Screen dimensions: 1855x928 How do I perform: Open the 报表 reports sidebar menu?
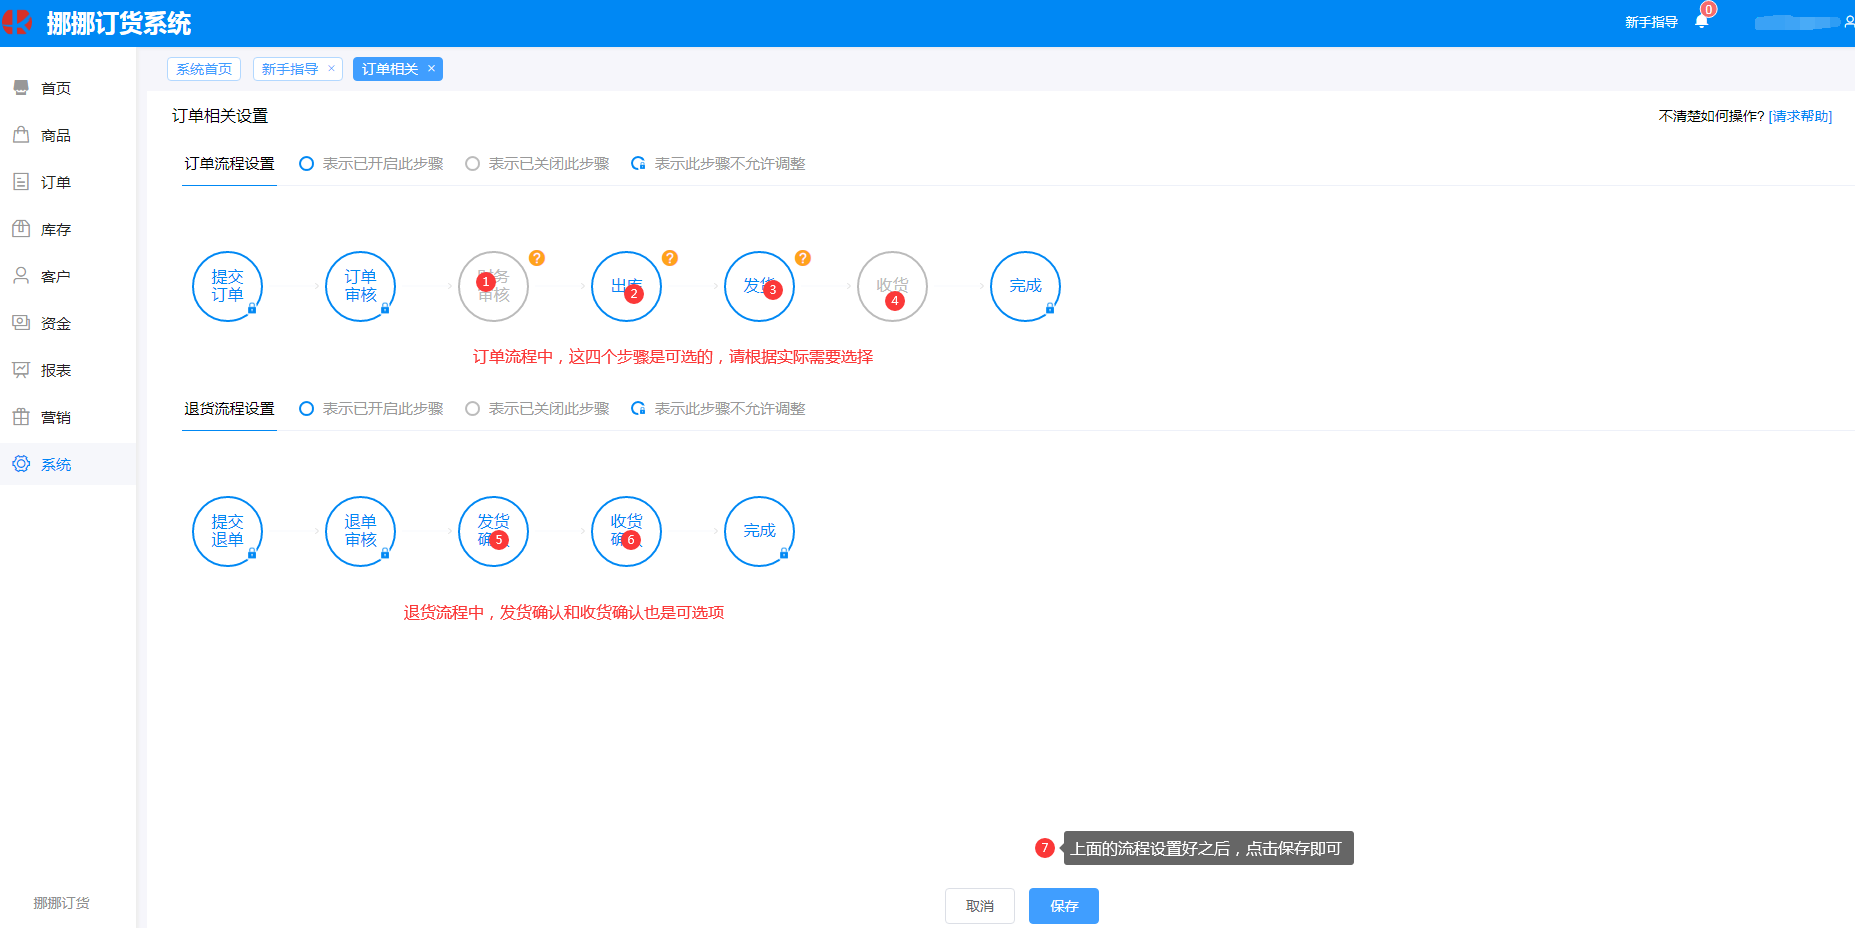tap(56, 370)
